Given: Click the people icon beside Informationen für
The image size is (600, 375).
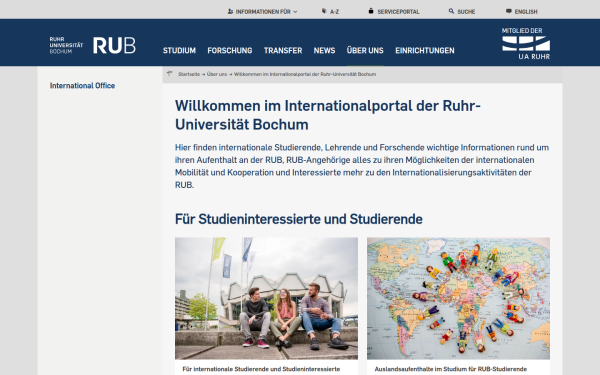Looking at the screenshot, I should click(230, 11).
